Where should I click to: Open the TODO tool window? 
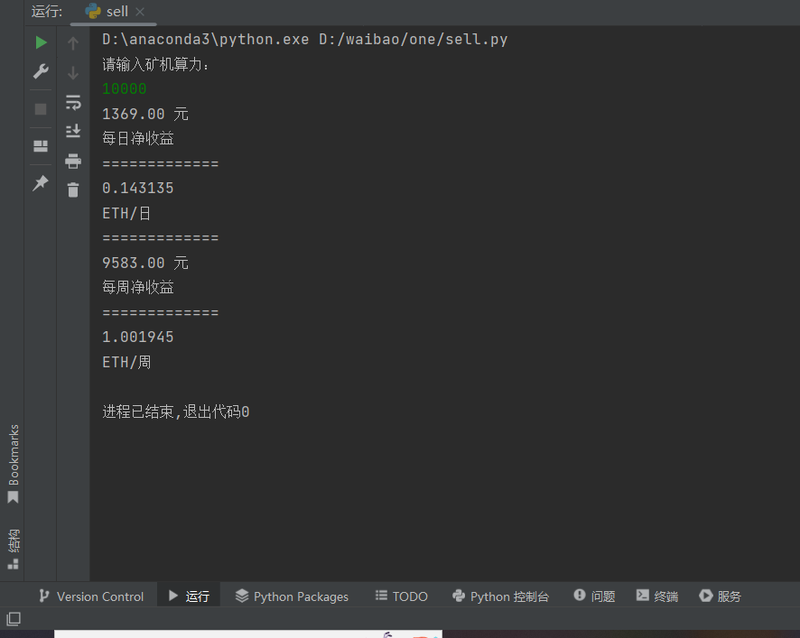coord(402,596)
